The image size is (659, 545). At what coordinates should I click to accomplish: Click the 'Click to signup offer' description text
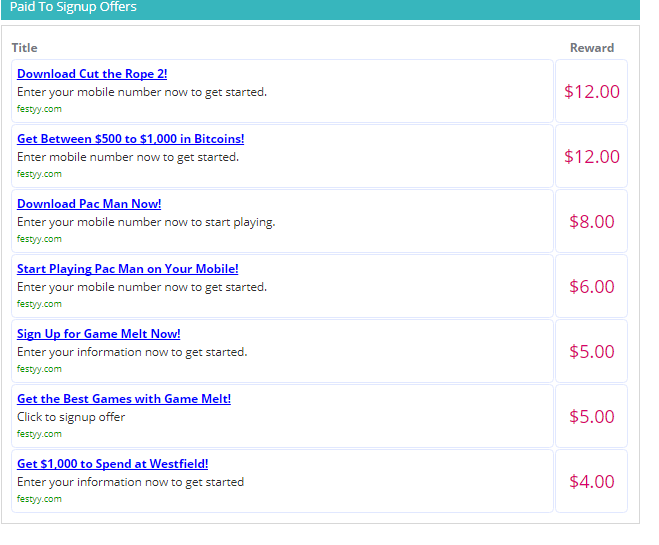click(x=71, y=417)
